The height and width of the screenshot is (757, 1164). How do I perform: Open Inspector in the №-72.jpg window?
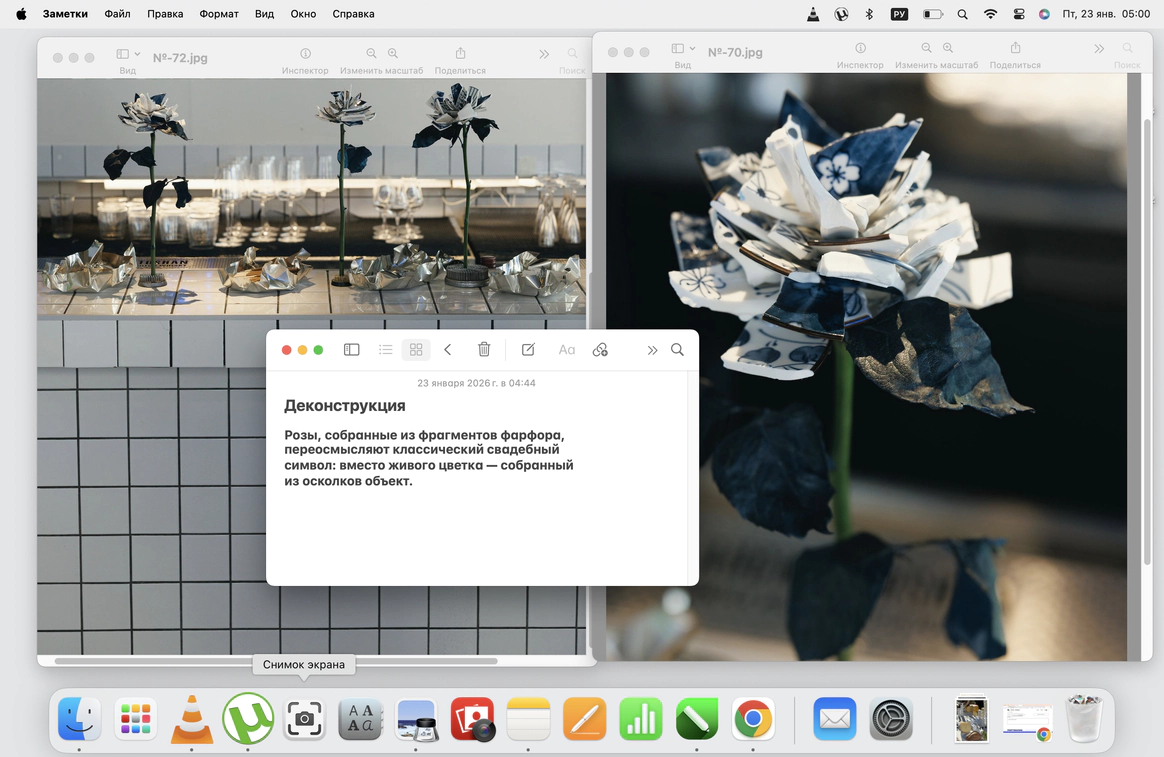point(305,54)
